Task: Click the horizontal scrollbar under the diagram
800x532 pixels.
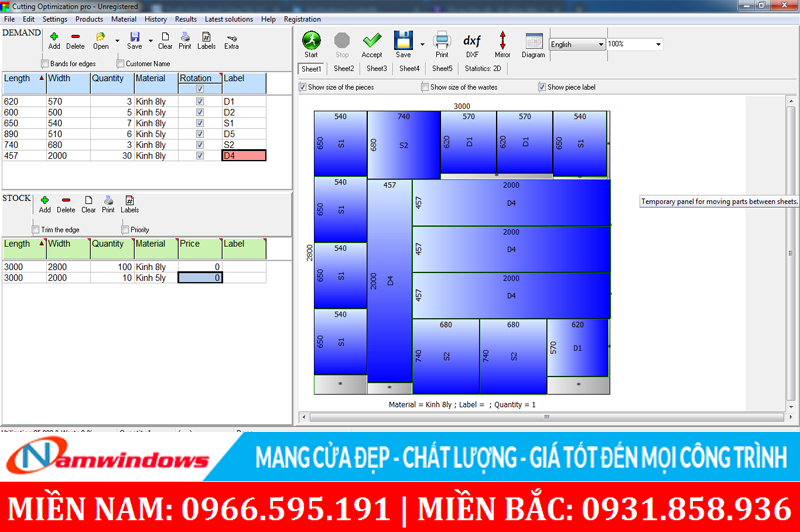Action: point(546,417)
